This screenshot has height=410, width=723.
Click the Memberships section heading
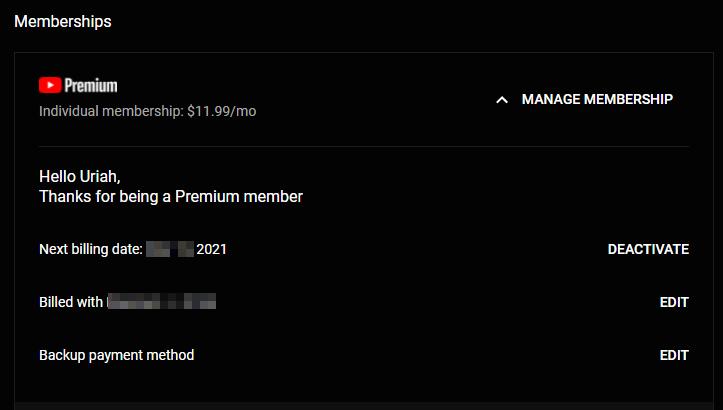tap(63, 22)
